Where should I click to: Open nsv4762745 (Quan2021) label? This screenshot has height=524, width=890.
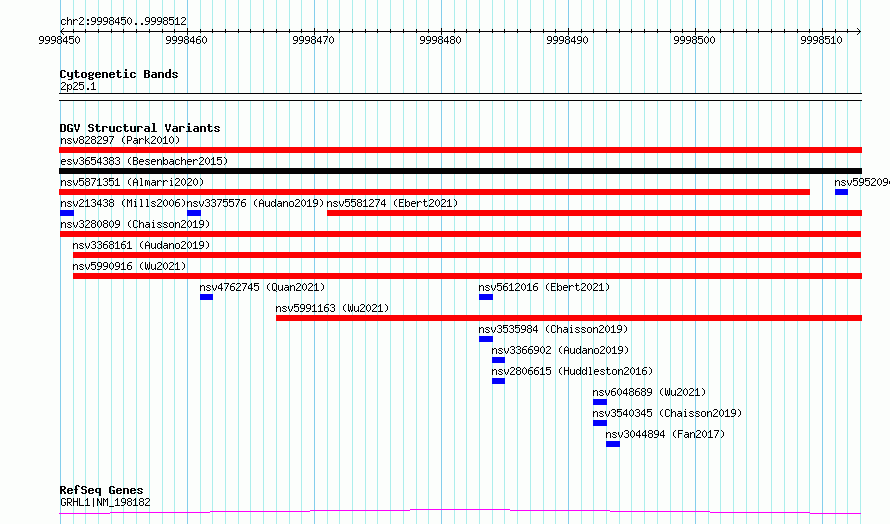coord(262,287)
